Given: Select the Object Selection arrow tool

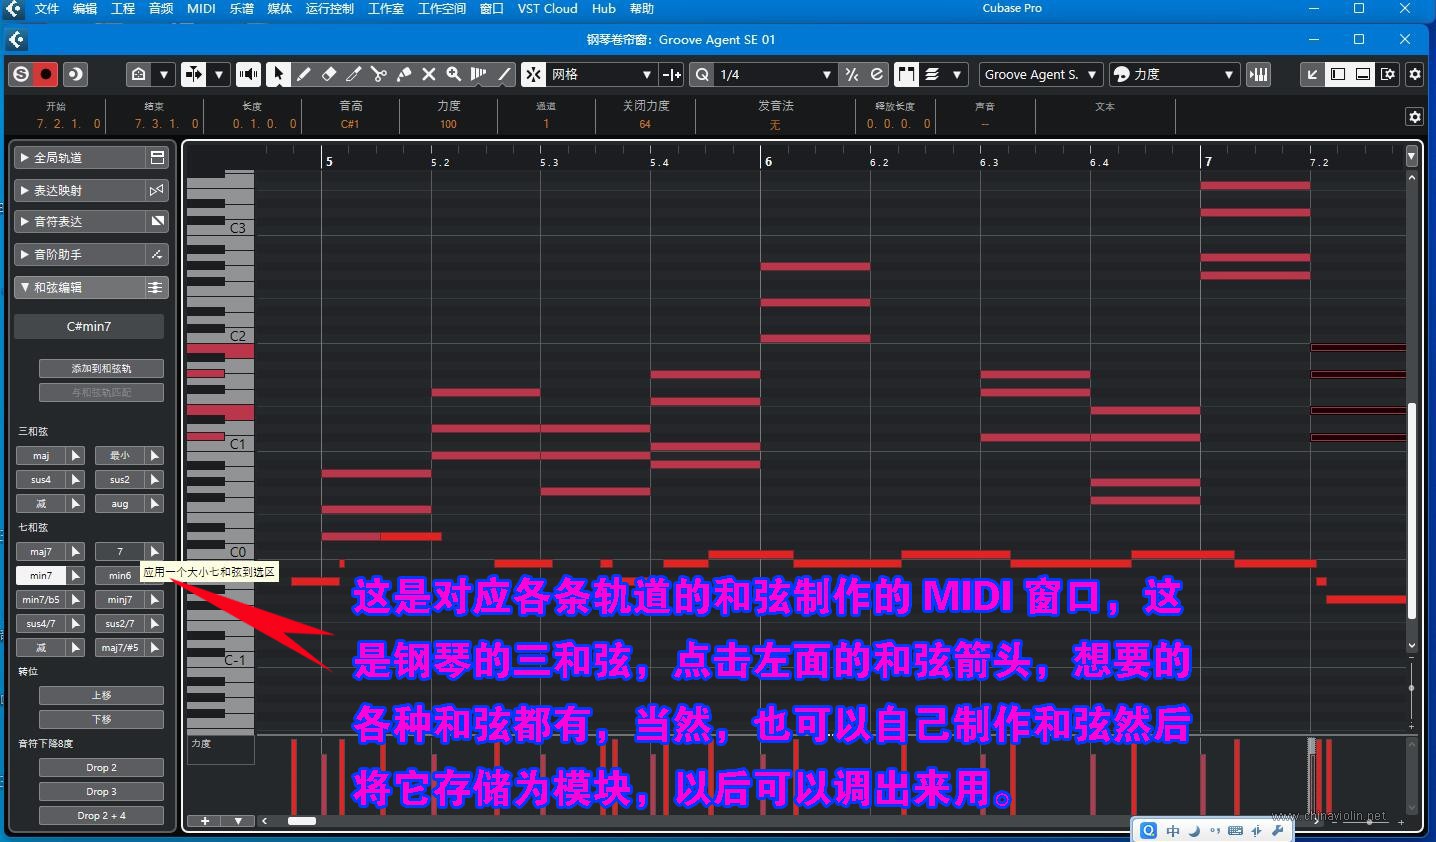Looking at the screenshot, I should coord(278,74).
